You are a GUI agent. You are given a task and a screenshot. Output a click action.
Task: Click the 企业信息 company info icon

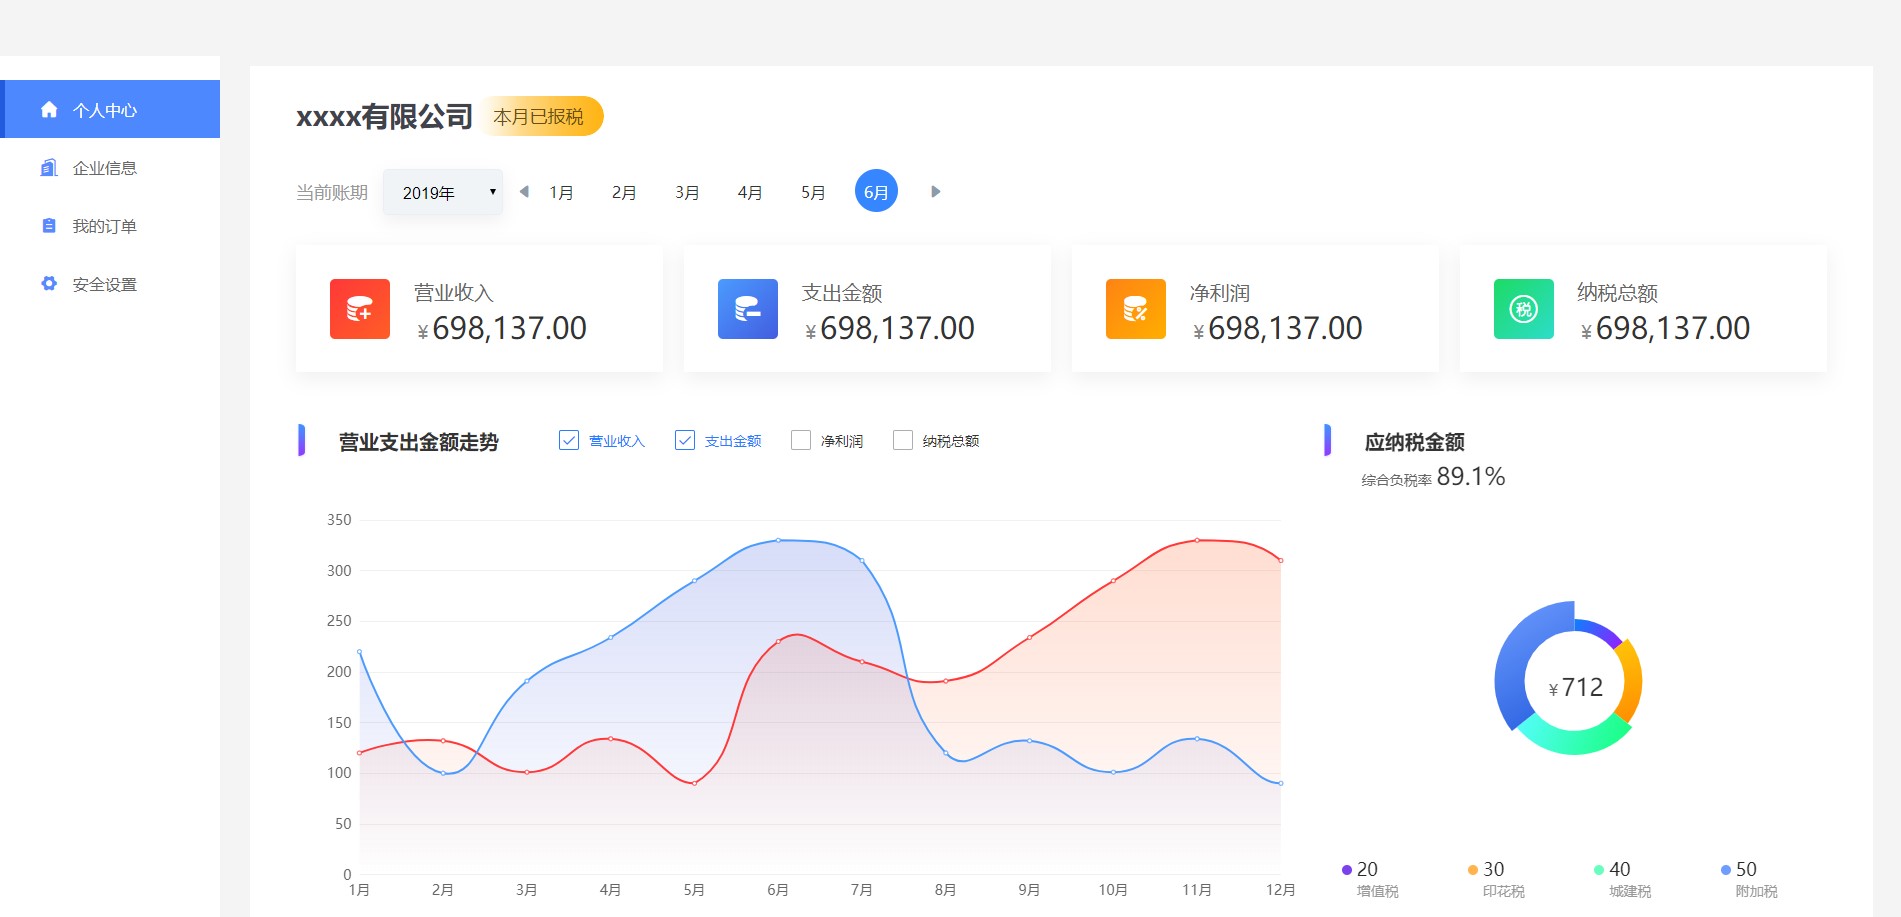(x=49, y=168)
